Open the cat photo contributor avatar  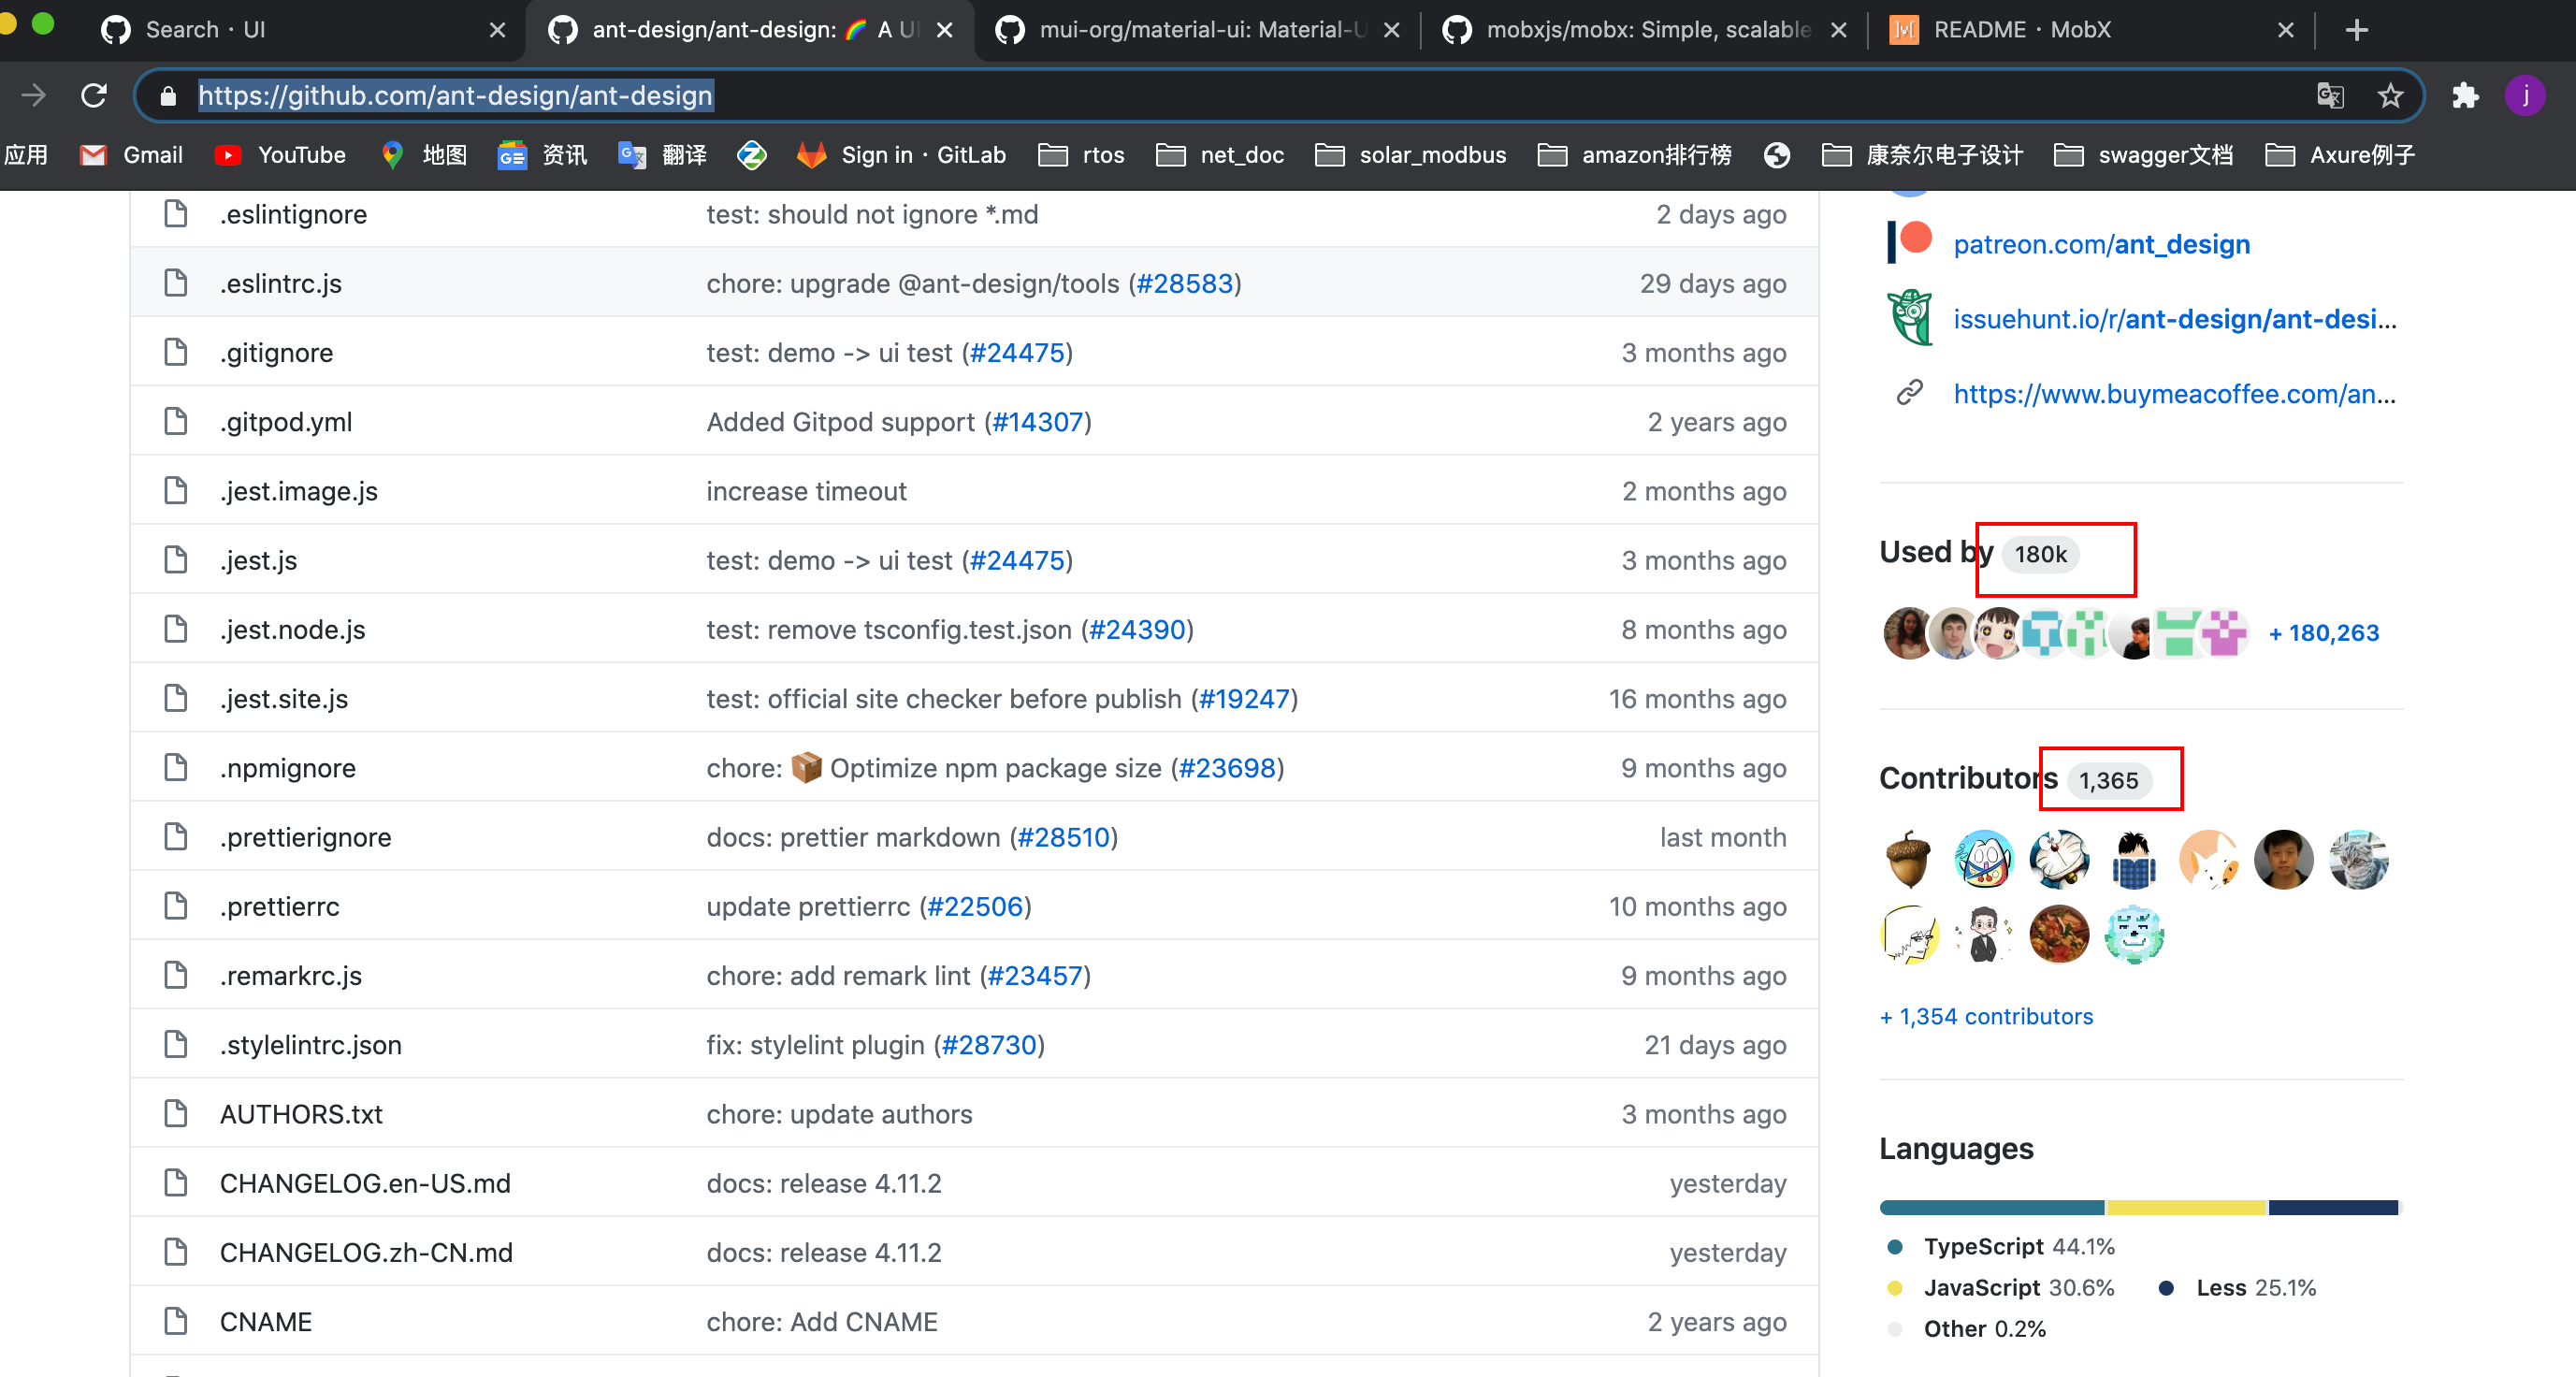click(x=2358, y=860)
